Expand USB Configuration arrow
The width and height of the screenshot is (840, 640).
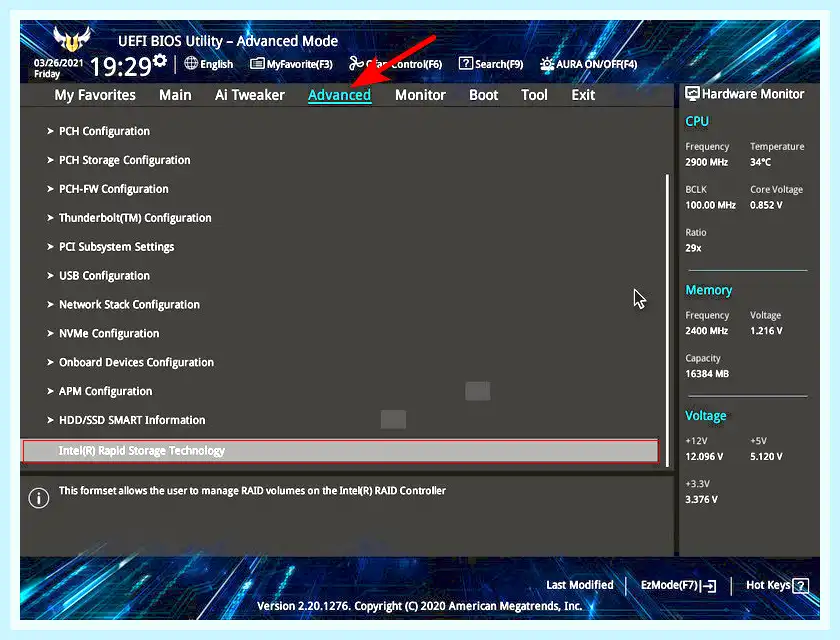[50, 276]
